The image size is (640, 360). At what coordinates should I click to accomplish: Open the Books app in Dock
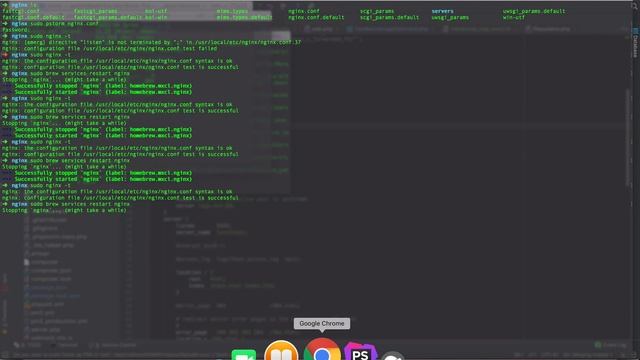[281, 351]
